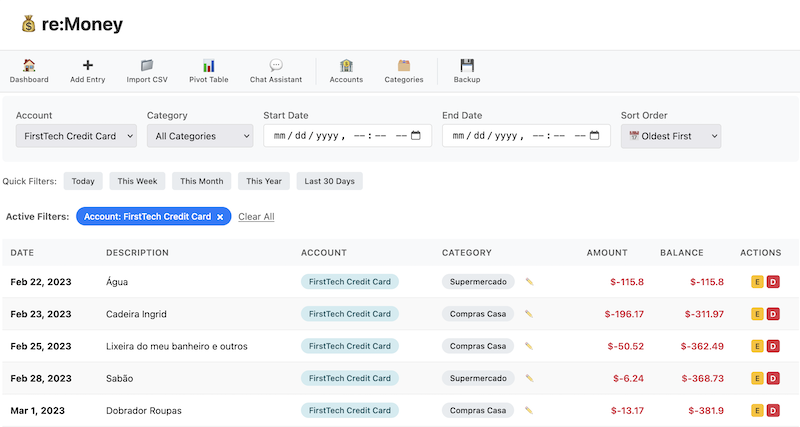Click the Lixeira do meu banheiro e outros description

point(177,346)
